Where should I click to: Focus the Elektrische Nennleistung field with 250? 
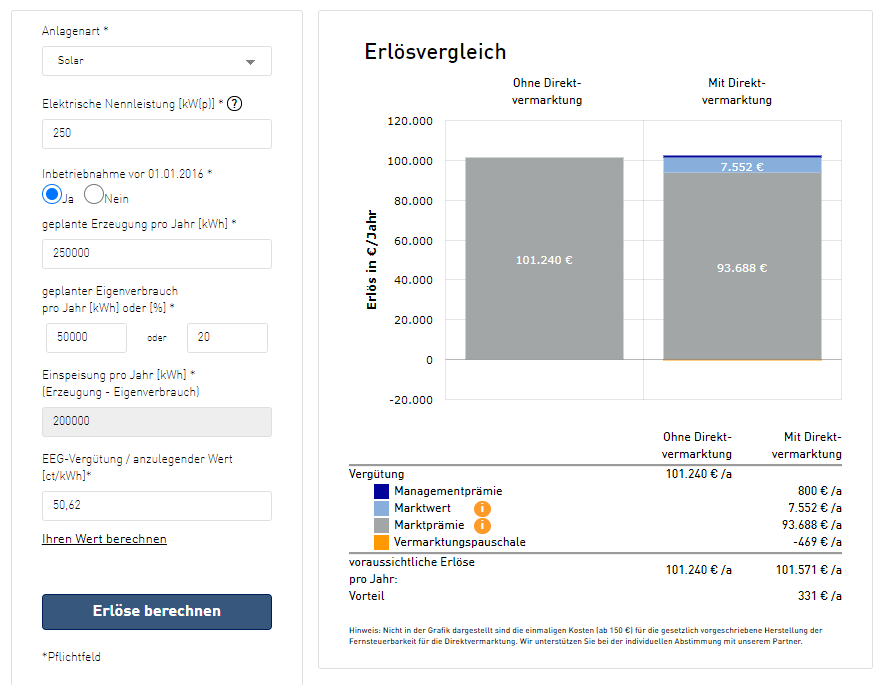[157, 134]
